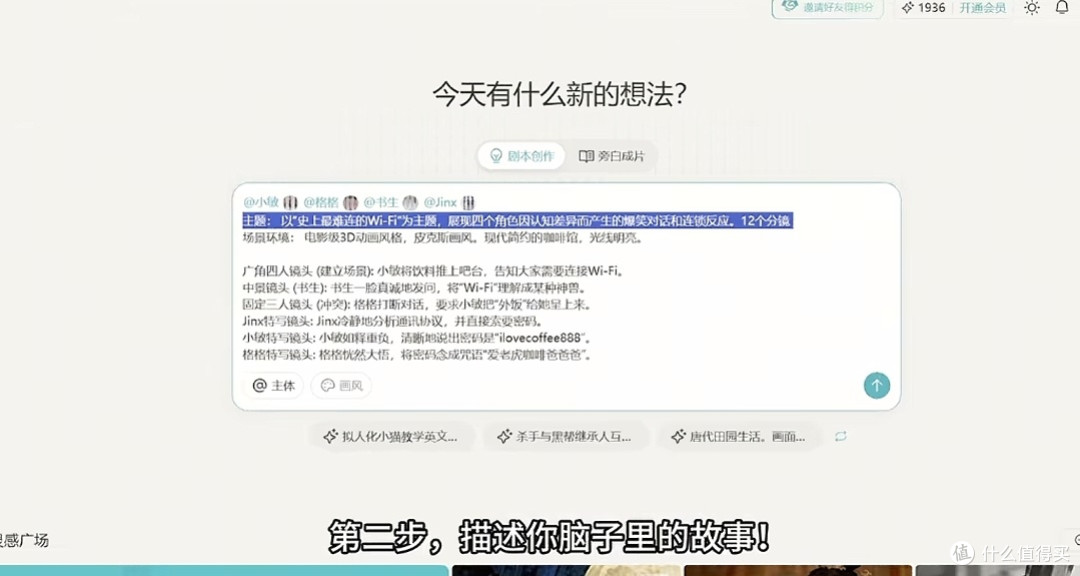Screen dimensions: 1080x576
Task: Open the 灵感广场 section heading
Action: 24,540
